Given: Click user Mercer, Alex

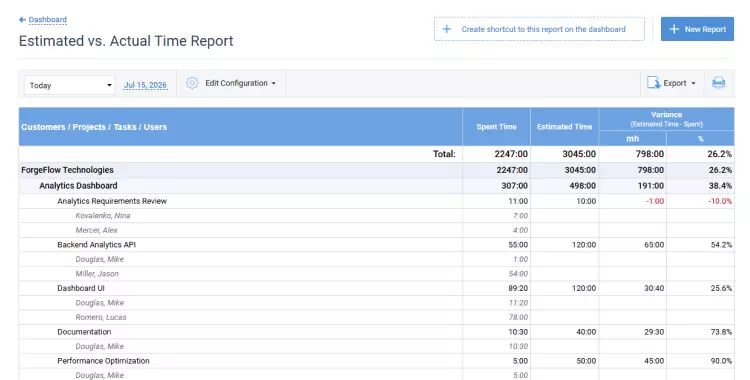Looking at the screenshot, I should point(96,230).
